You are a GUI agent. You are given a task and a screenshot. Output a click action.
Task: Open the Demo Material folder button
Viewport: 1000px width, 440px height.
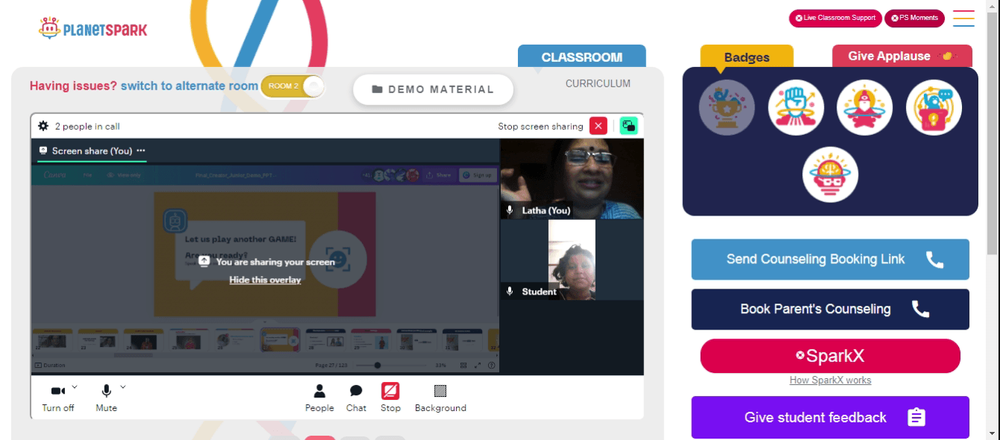tap(433, 89)
